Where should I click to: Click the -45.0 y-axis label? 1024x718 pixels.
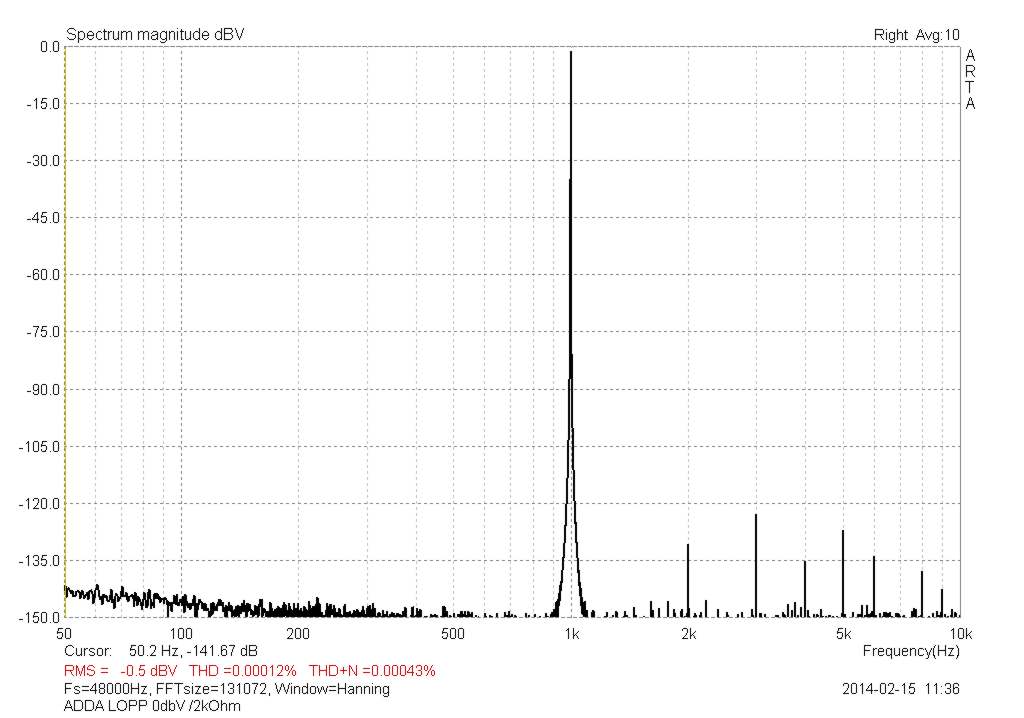[43, 218]
